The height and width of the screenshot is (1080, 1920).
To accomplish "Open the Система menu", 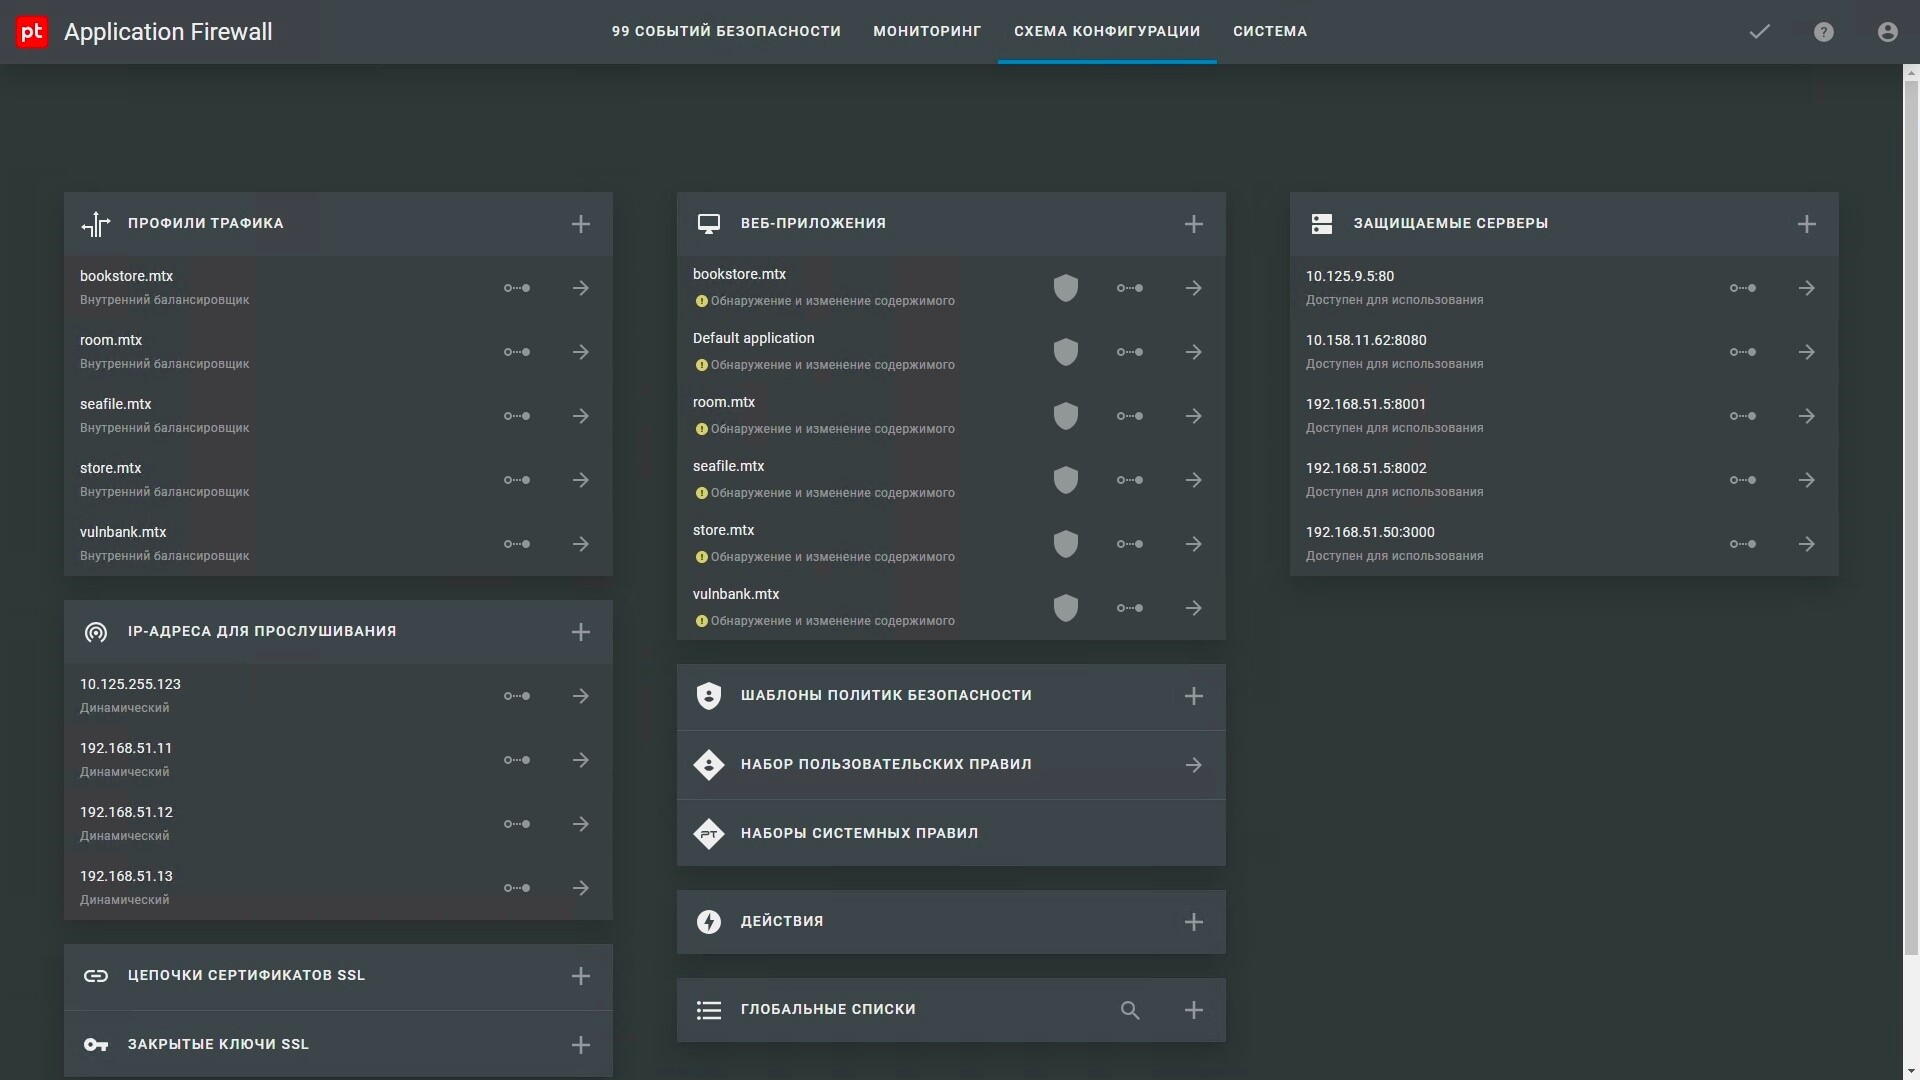I will click(x=1270, y=31).
